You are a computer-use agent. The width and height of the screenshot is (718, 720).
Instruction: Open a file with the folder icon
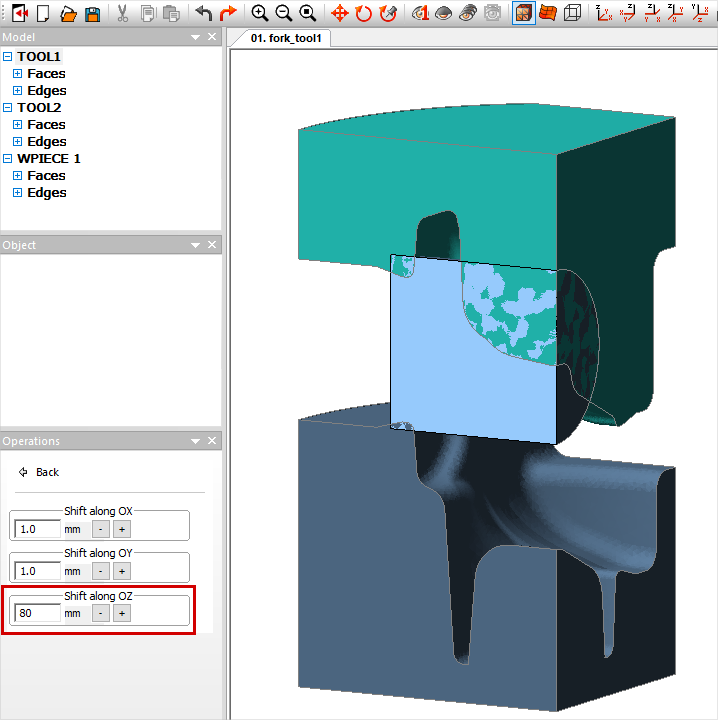pyautogui.click(x=68, y=13)
